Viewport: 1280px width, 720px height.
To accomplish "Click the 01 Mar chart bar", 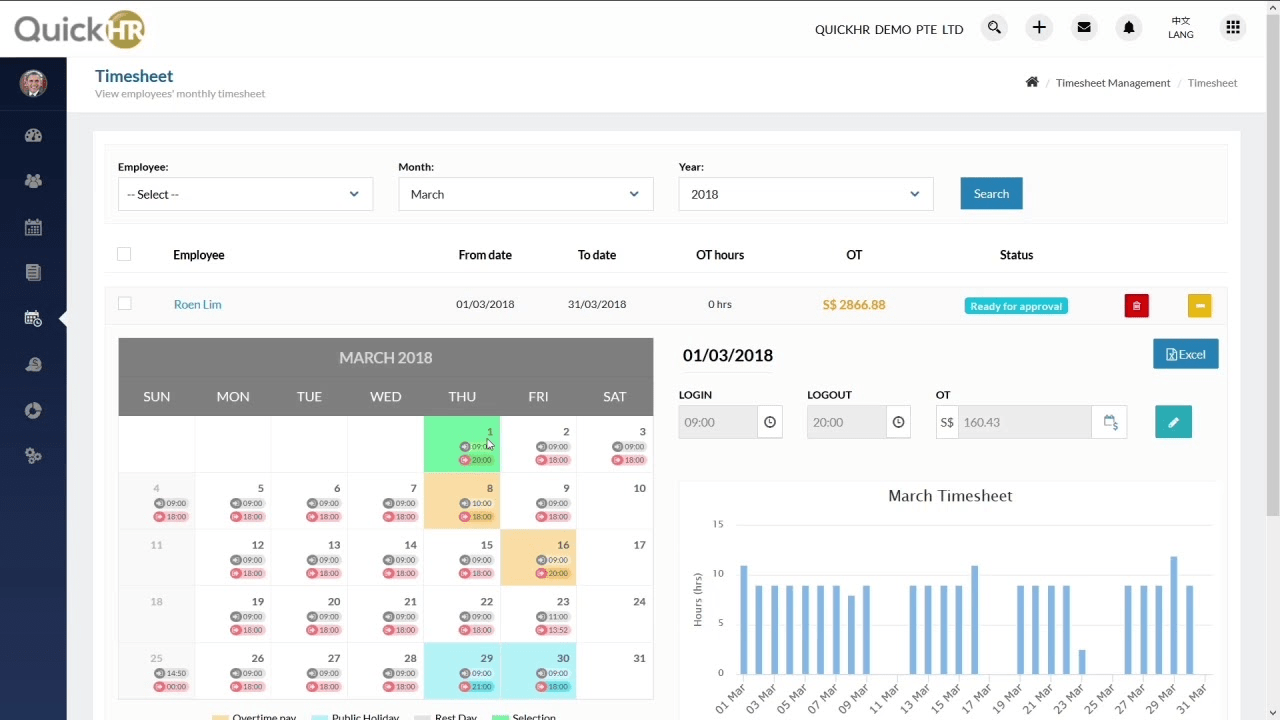I will (744, 620).
